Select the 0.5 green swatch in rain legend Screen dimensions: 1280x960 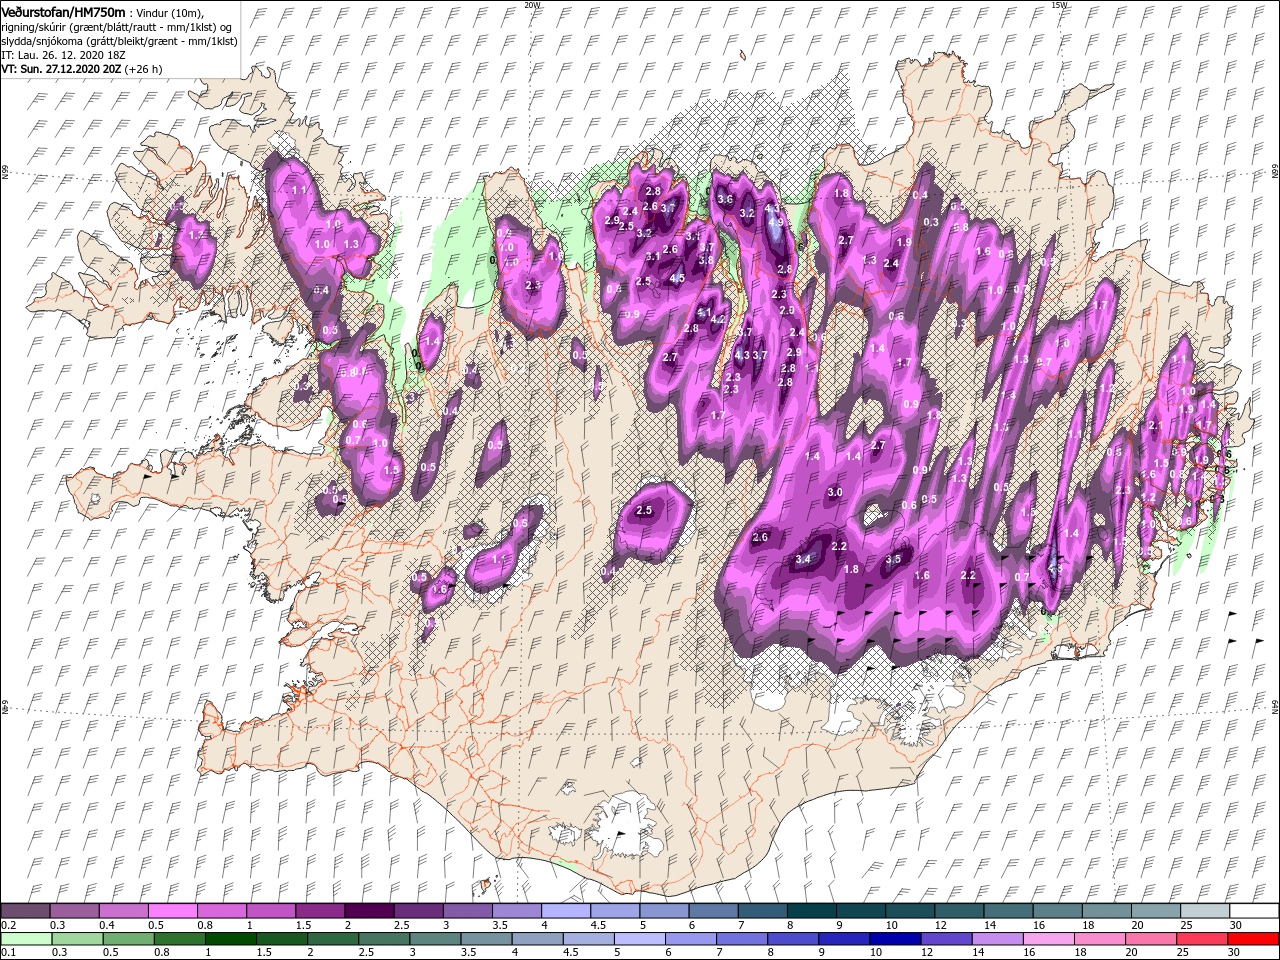[128, 939]
